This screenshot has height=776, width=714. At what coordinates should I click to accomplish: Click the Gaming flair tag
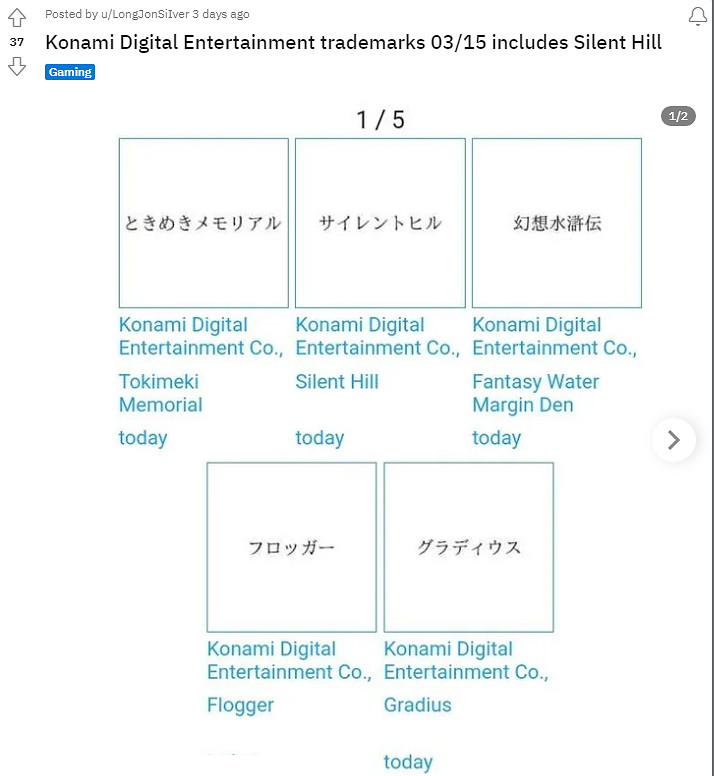tap(70, 72)
